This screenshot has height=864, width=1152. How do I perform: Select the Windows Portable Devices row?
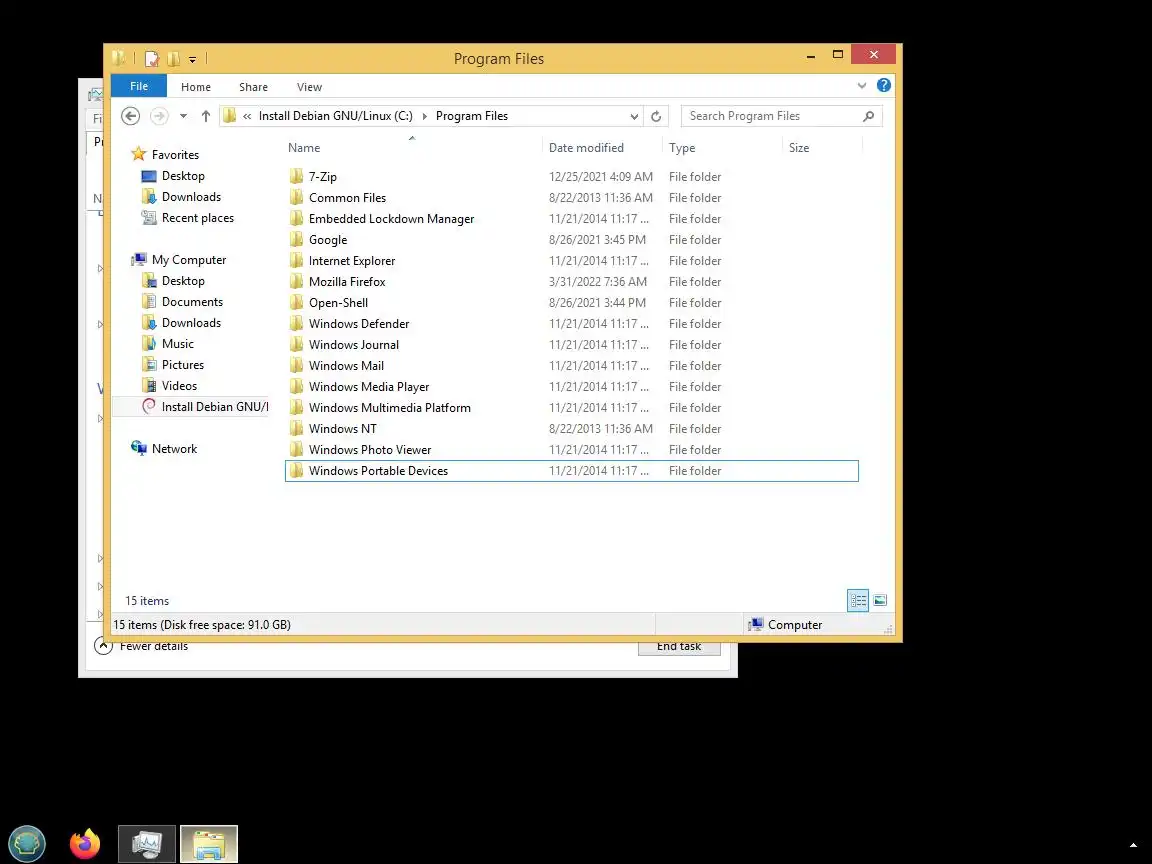[x=572, y=471]
